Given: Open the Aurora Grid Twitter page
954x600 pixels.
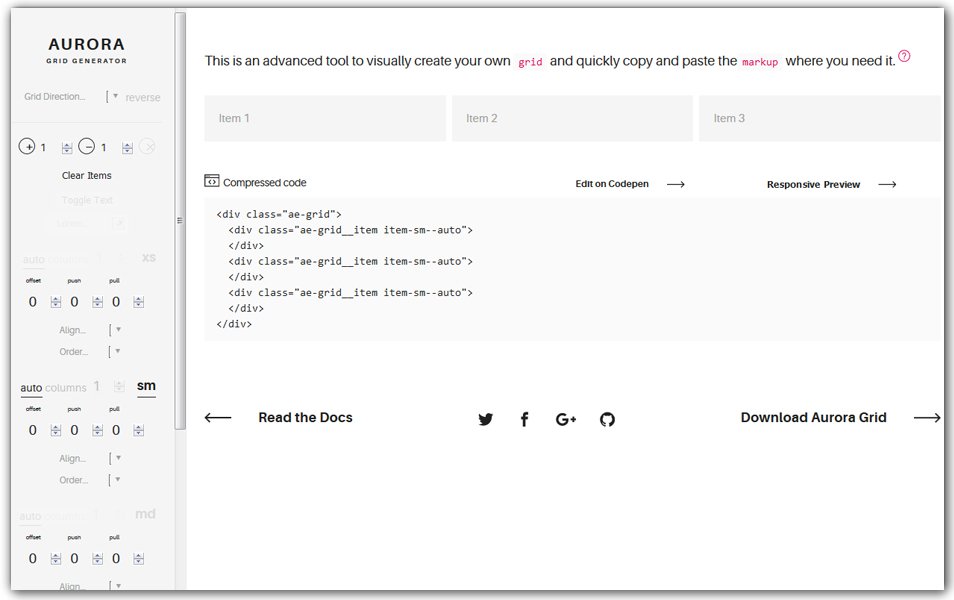Looking at the screenshot, I should (486, 419).
